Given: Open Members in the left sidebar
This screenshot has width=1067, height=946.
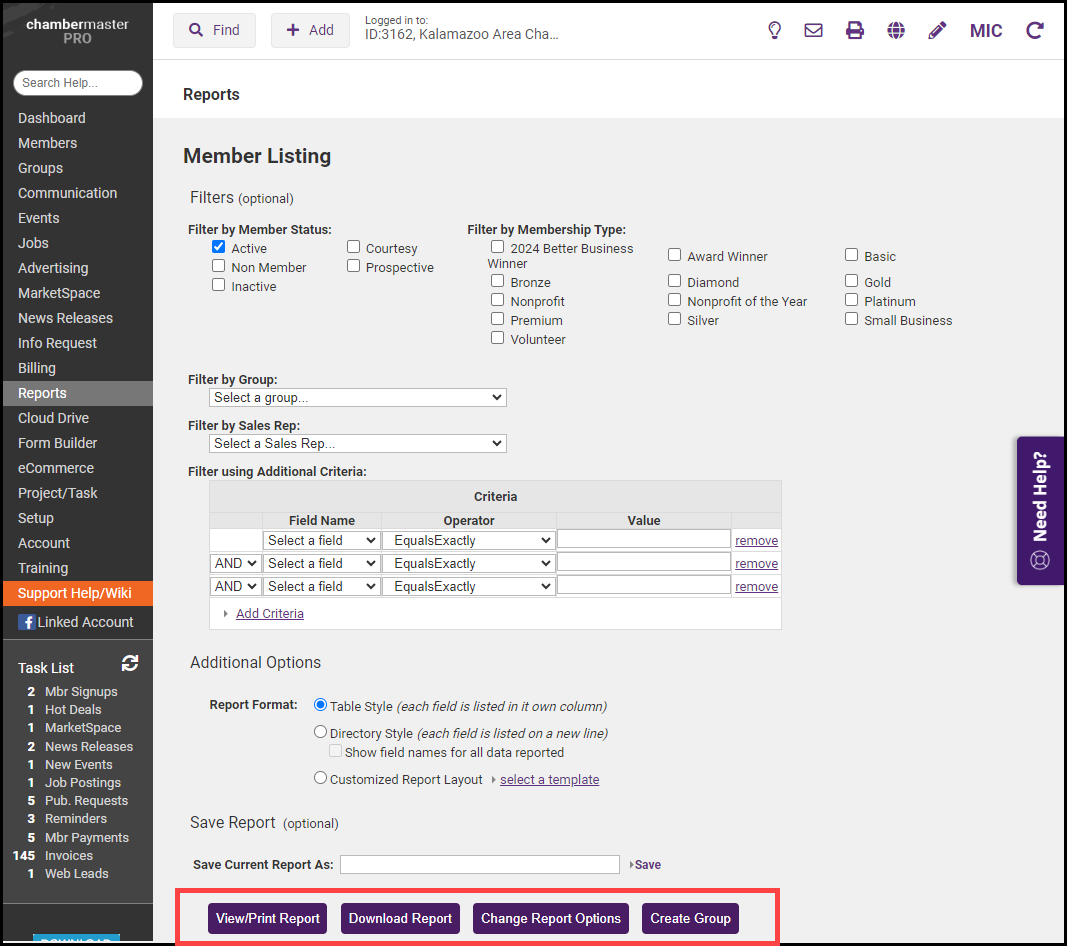Looking at the screenshot, I should point(47,143).
